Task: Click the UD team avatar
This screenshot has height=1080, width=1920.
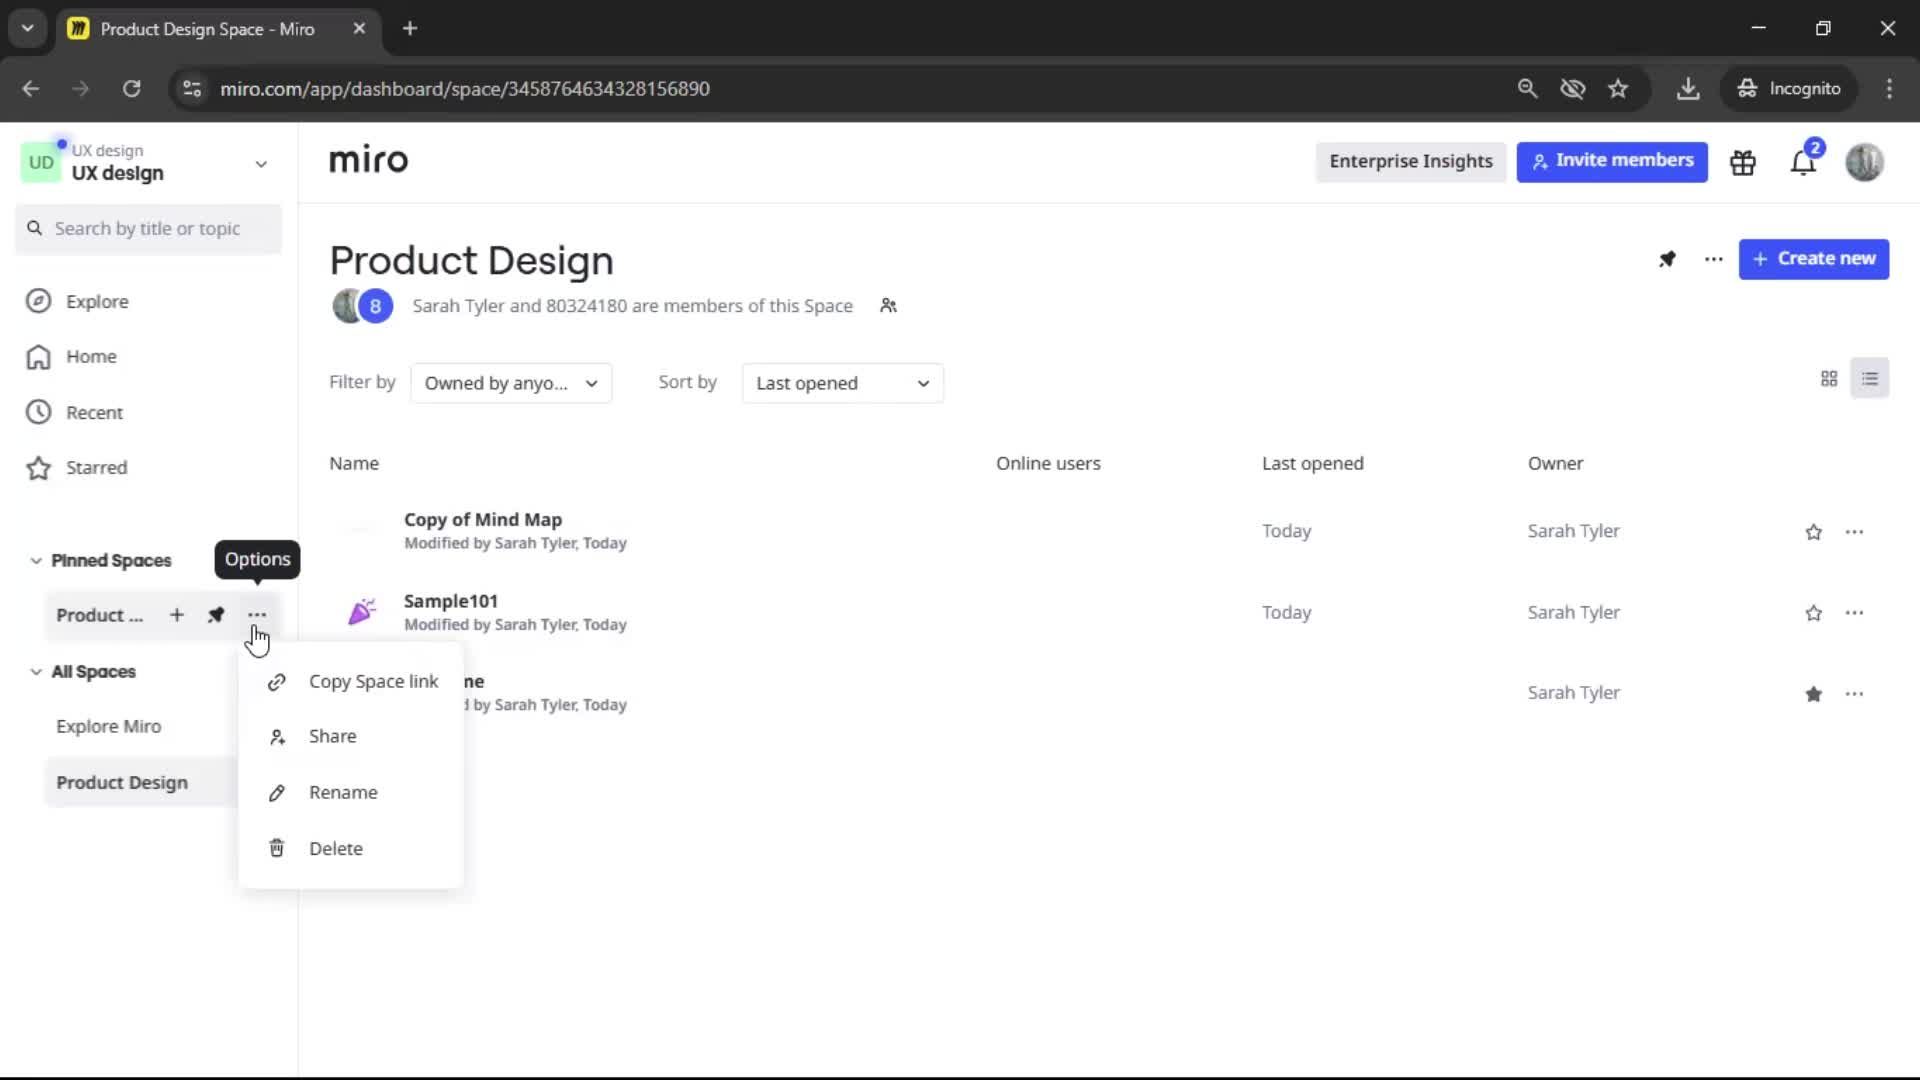Action: click(41, 163)
